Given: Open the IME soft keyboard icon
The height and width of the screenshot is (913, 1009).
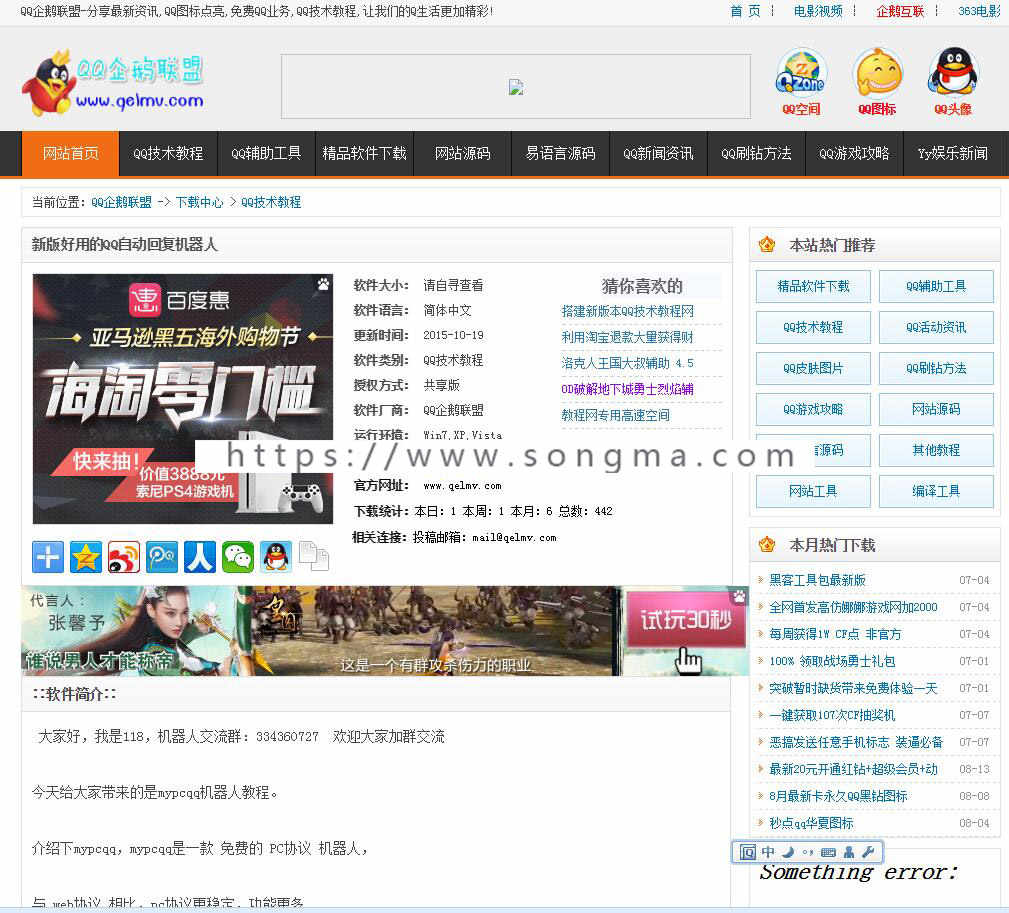Looking at the screenshot, I should pyautogui.click(x=829, y=853).
